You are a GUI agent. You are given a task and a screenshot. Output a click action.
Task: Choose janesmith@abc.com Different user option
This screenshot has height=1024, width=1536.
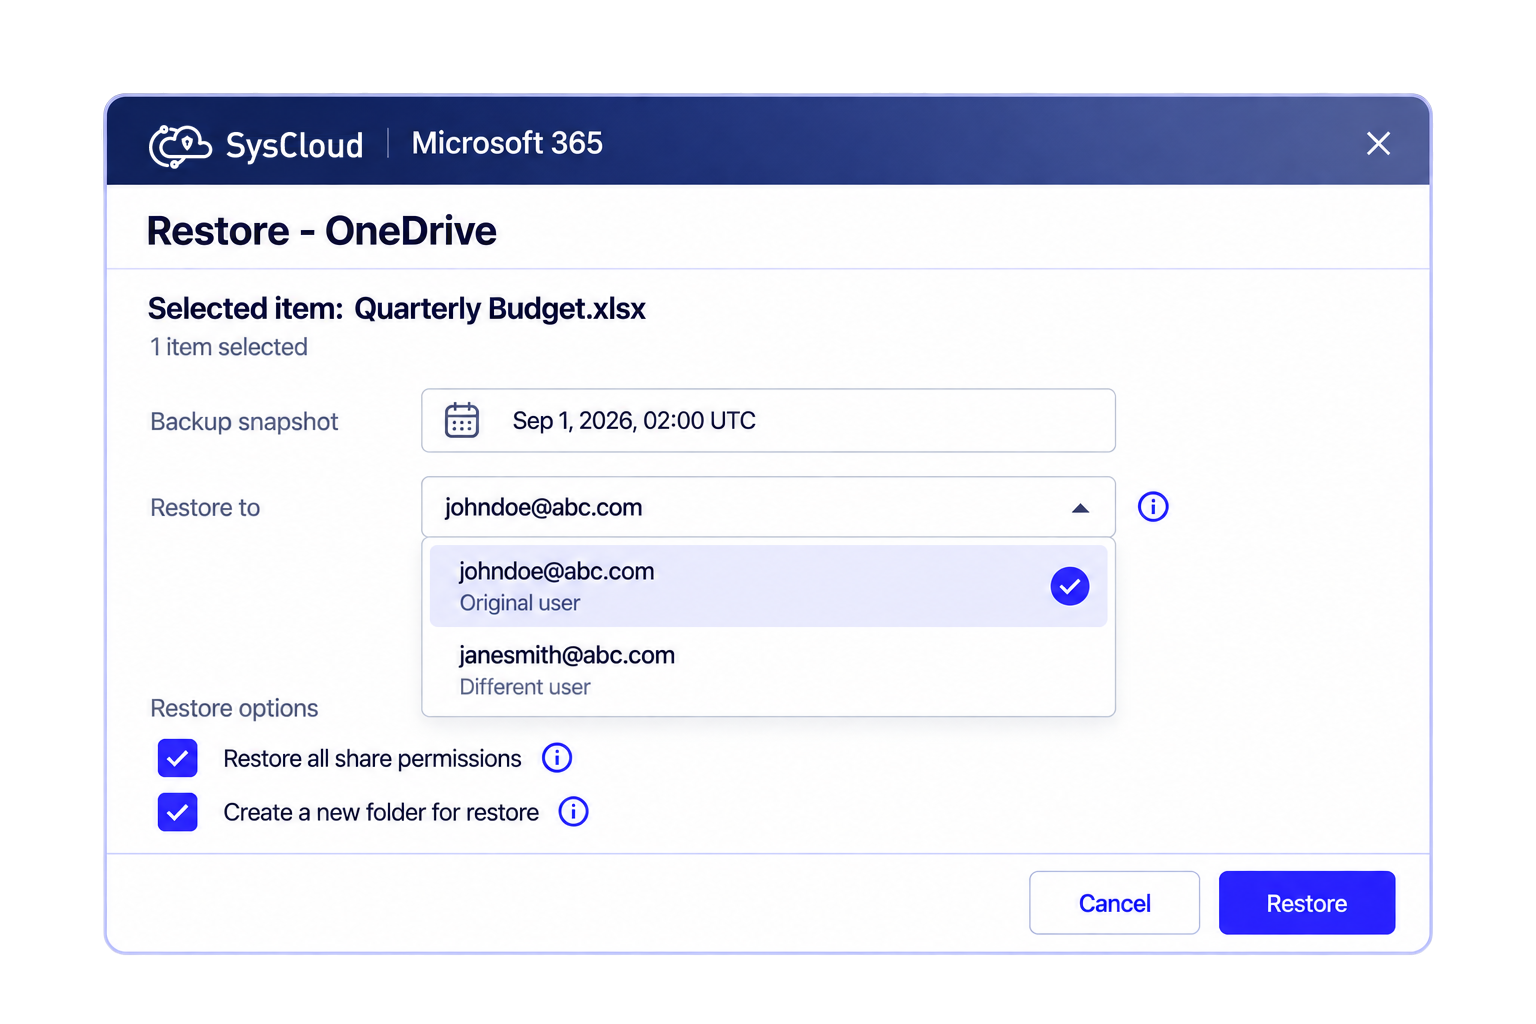click(768, 670)
